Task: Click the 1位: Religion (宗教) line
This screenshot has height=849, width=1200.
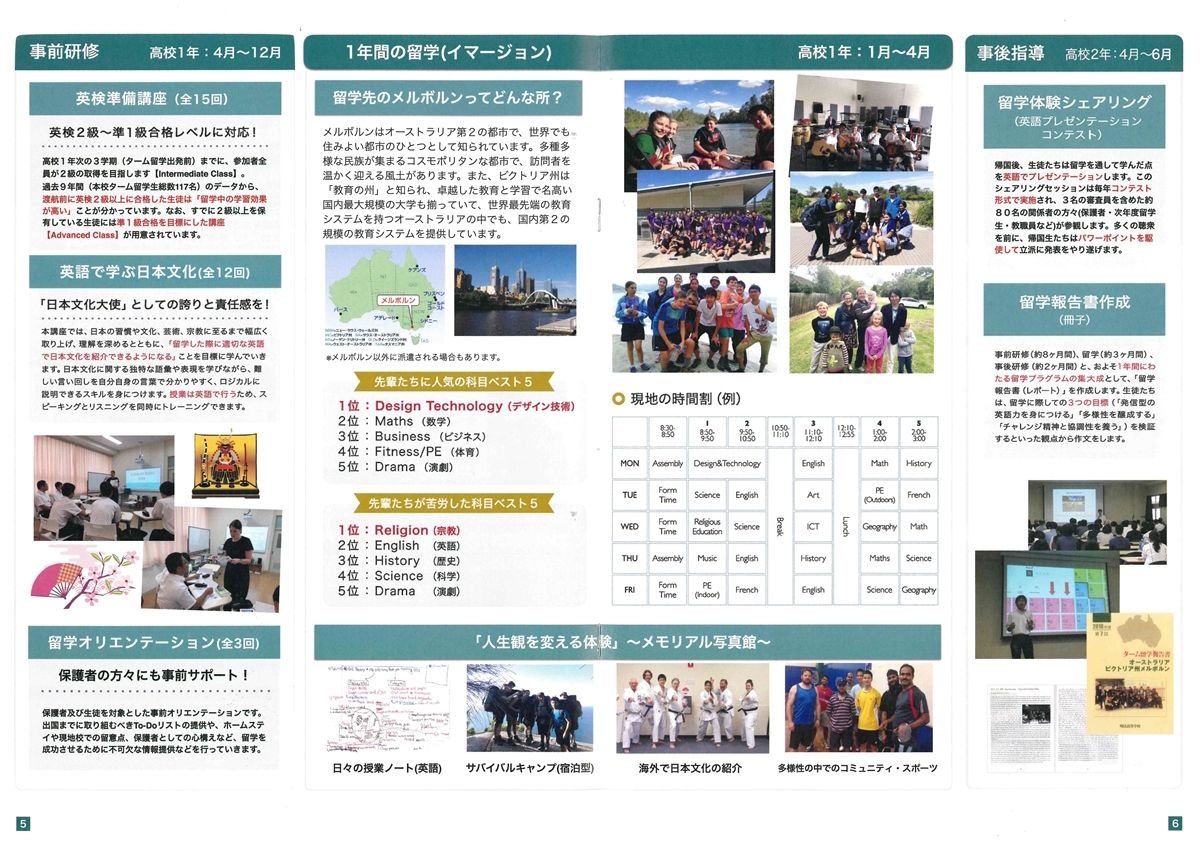Action: coord(398,530)
